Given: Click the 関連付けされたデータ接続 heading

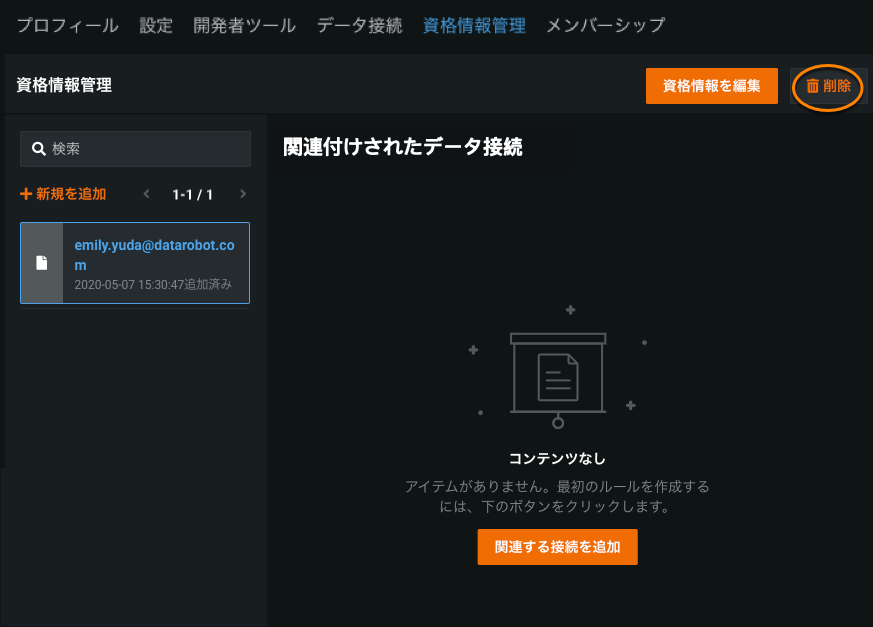Looking at the screenshot, I should tap(403, 147).
